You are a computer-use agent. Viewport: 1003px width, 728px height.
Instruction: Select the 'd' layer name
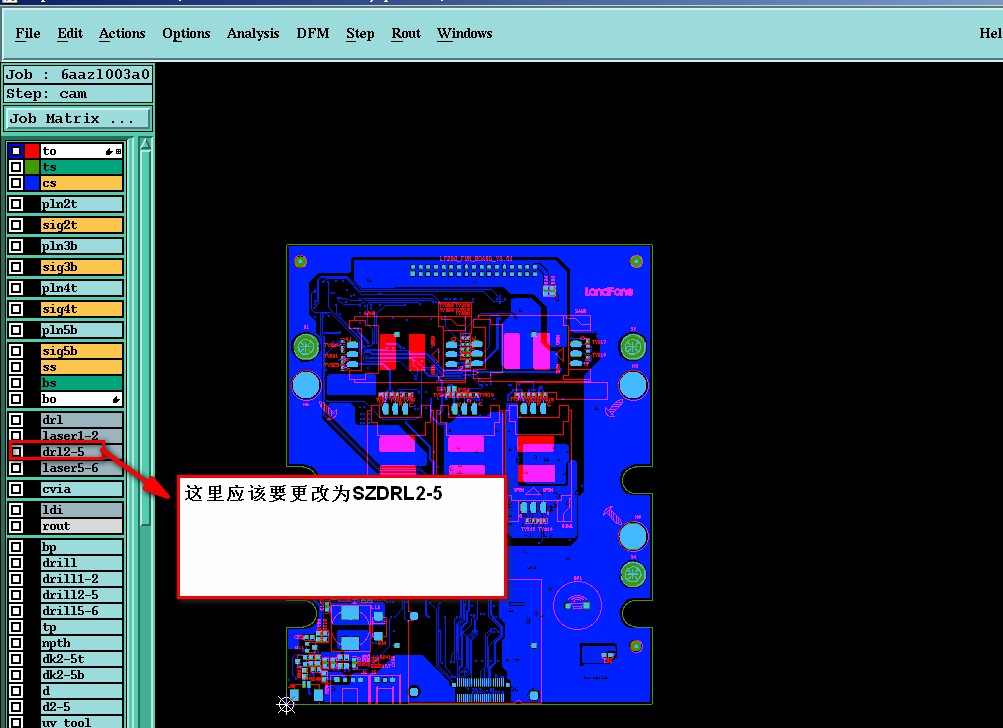point(81,691)
